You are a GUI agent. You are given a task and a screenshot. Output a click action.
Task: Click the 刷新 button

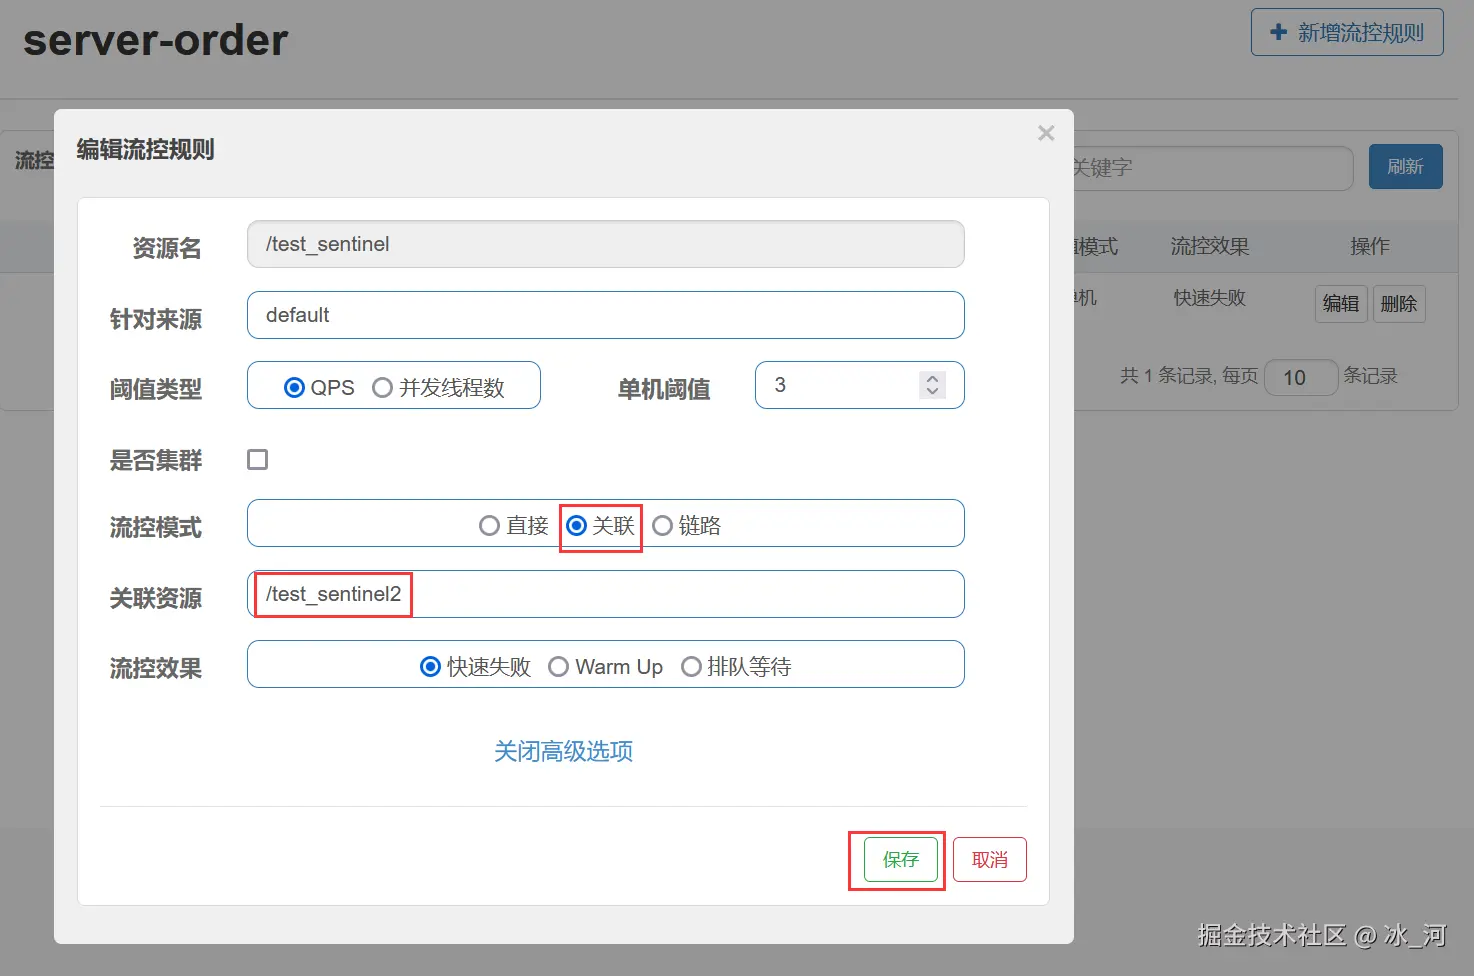(x=1405, y=167)
